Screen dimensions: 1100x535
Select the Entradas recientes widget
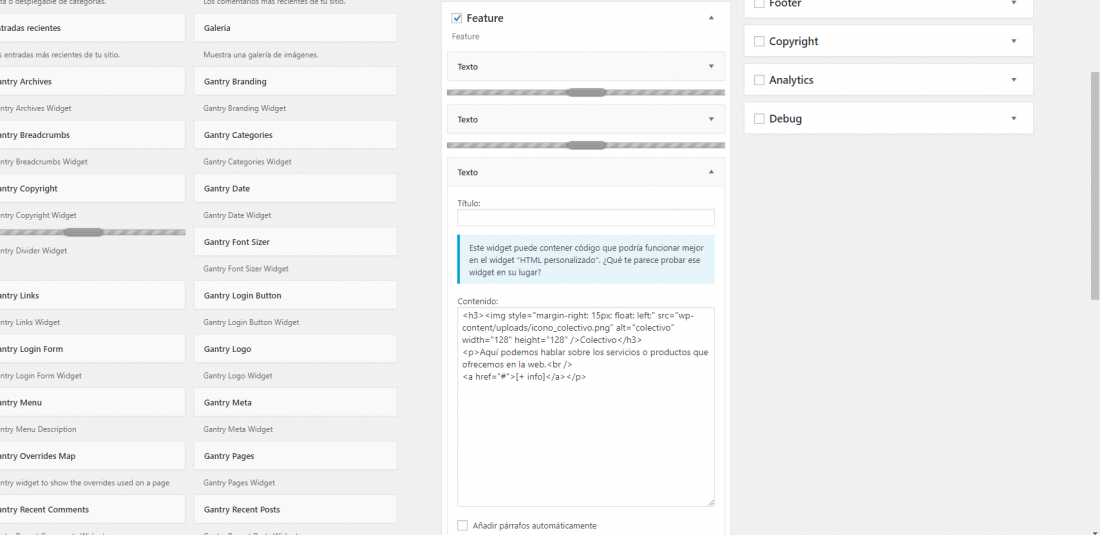[93, 28]
